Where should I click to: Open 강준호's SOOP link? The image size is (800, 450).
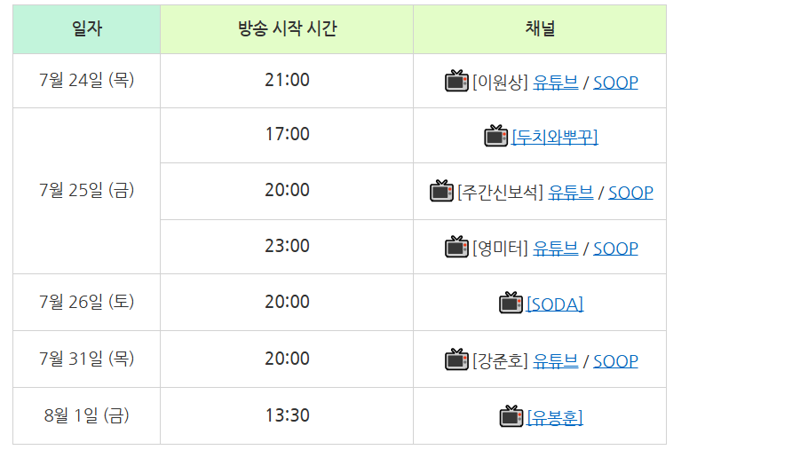[615, 361]
